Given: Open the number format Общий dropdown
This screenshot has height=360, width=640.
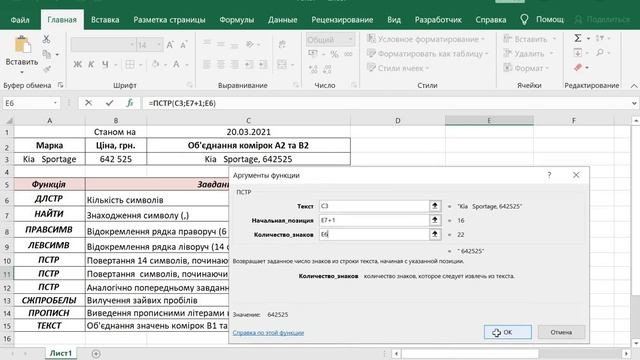Looking at the screenshot, I should [x=350, y=40].
